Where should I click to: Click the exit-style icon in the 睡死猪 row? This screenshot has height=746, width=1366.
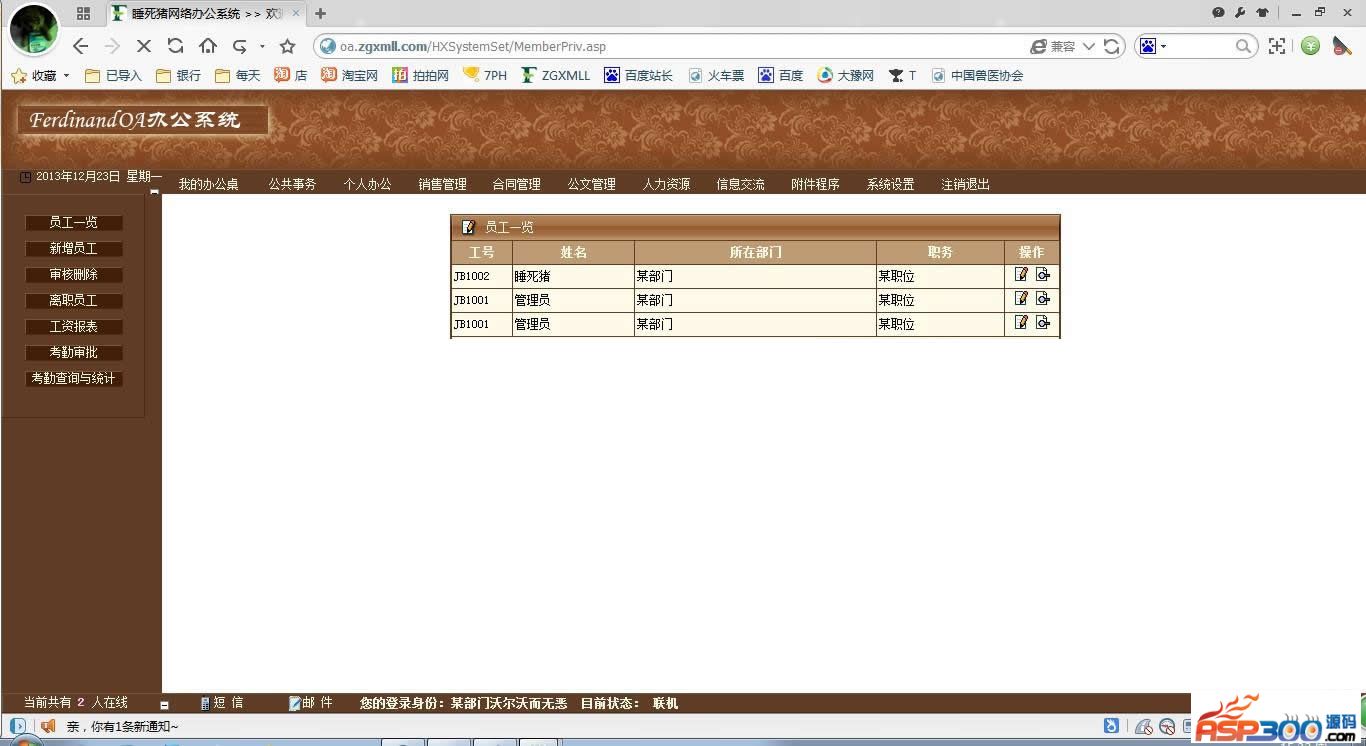[x=1043, y=274]
